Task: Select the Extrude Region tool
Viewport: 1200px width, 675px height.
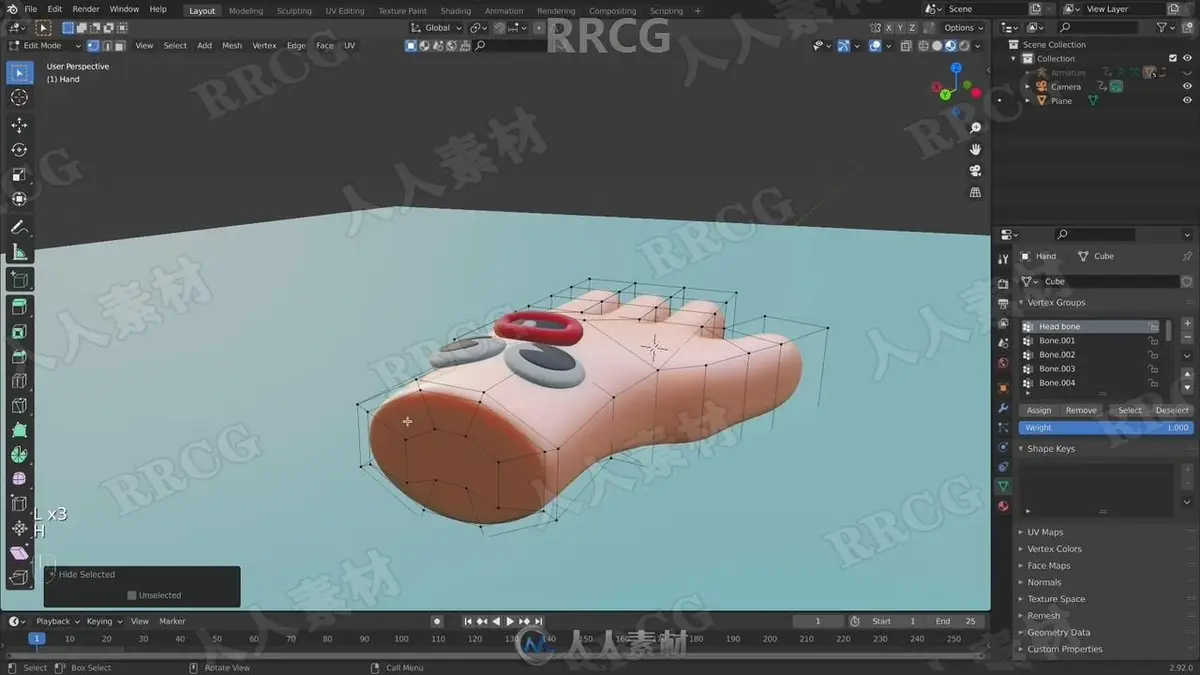Action: 19,308
